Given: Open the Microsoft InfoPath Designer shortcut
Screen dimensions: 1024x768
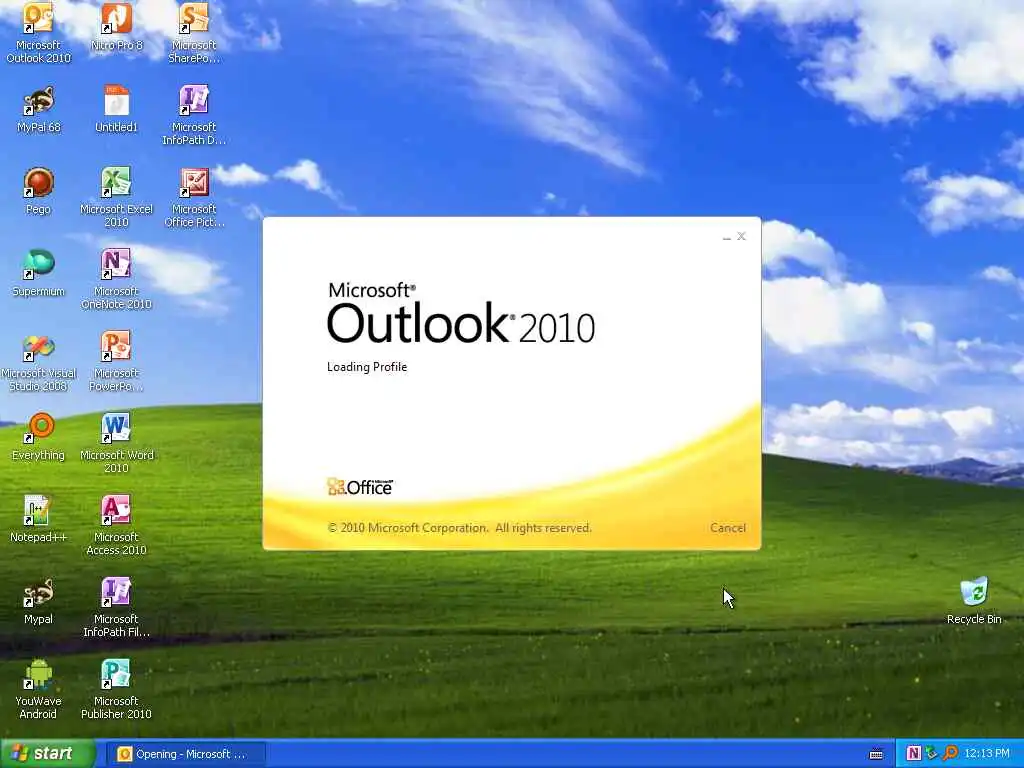Looking at the screenshot, I should (x=194, y=115).
